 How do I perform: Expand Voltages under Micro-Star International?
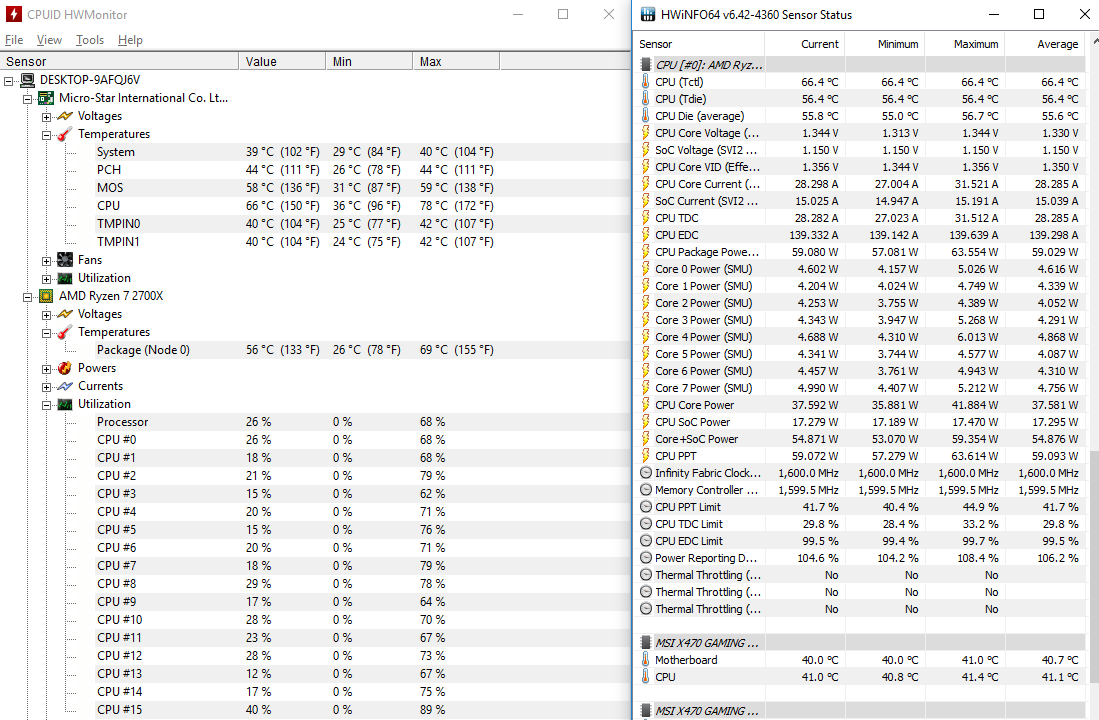pyautogui.click(x=46, y=116)
